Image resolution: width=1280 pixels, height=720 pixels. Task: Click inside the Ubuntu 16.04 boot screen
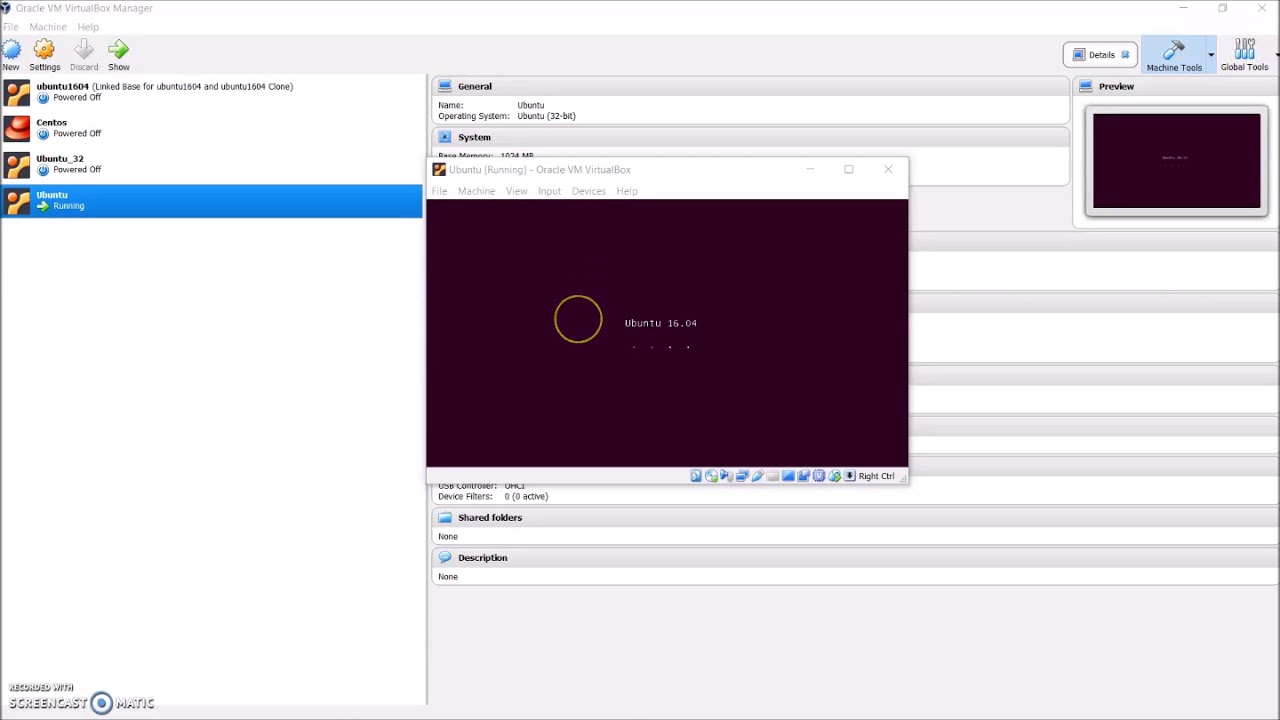coord(667,333)
